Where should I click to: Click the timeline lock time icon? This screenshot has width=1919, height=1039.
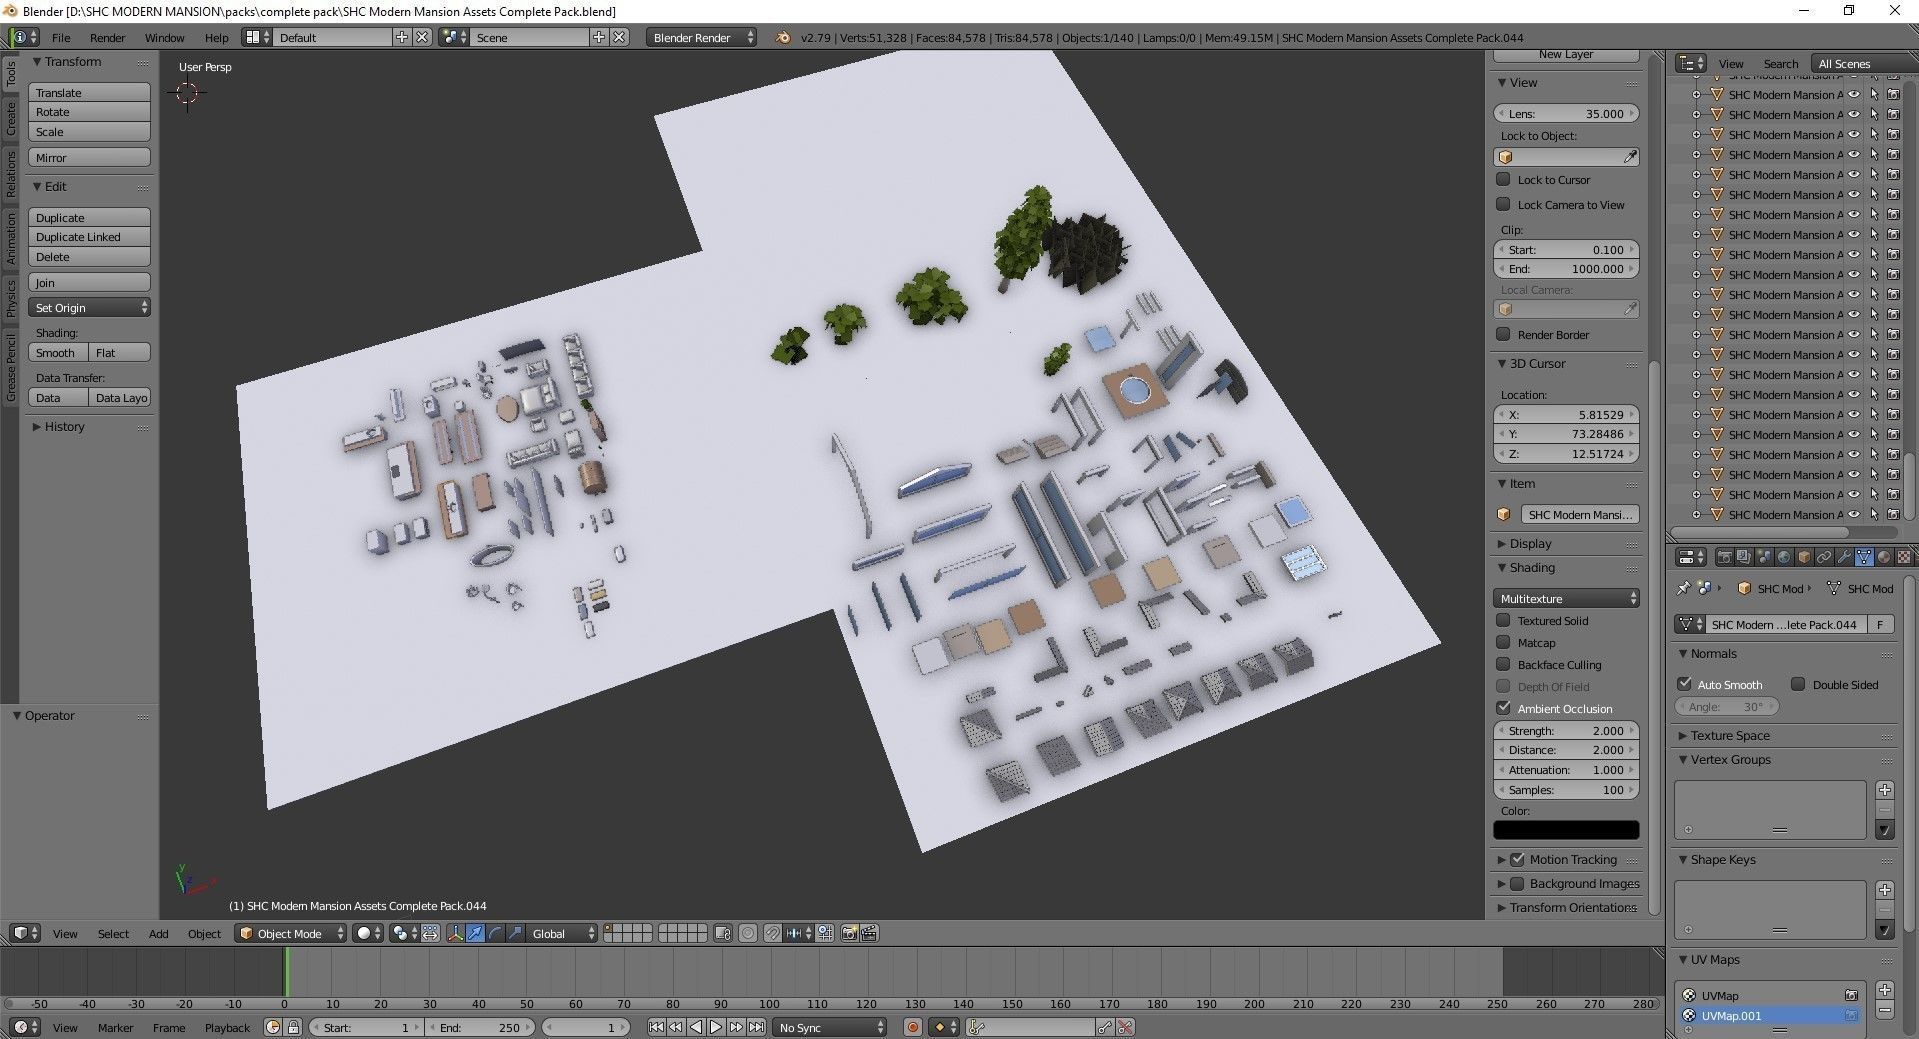click(x=293, y=1027)
